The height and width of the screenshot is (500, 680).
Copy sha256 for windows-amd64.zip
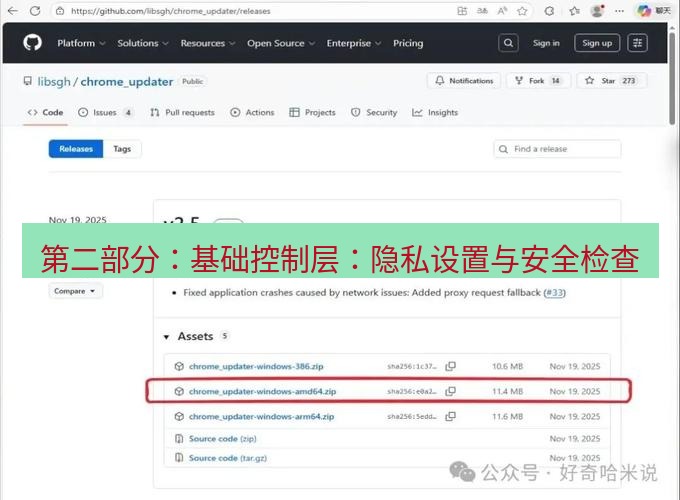(451, 392)
